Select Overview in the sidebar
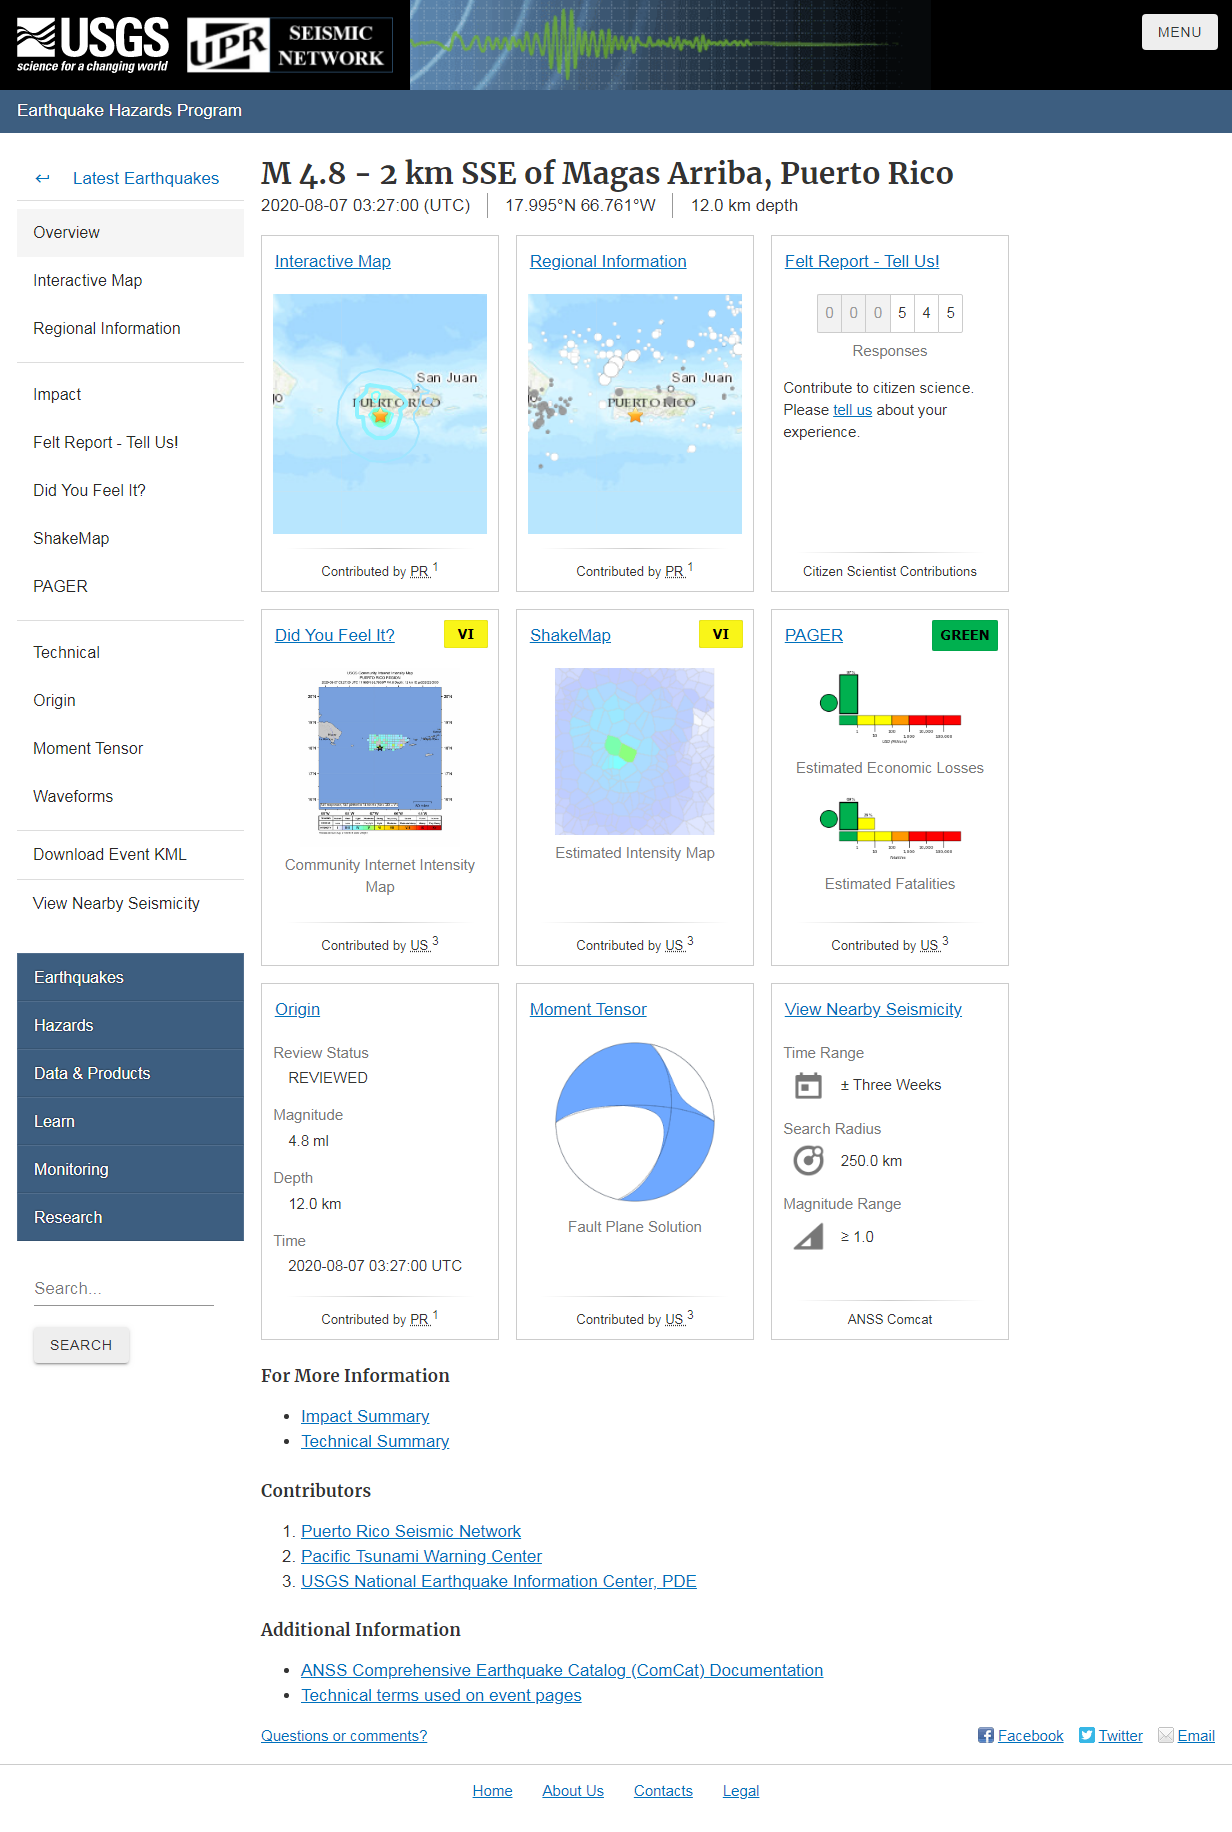 (130, 232)
